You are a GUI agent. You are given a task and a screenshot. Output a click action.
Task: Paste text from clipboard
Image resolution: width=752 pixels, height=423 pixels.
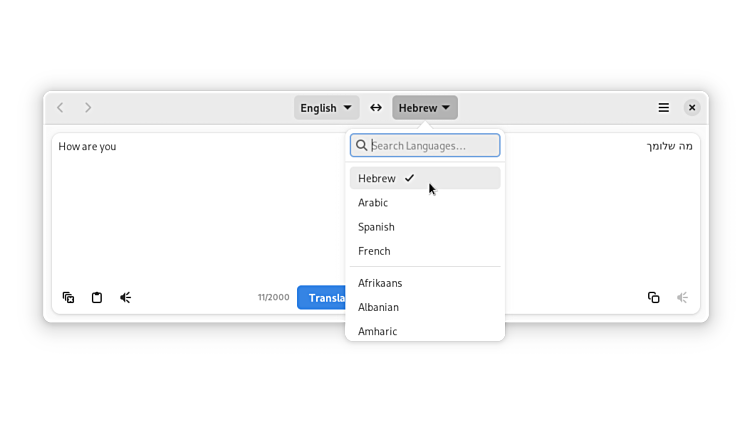point(97,297)
